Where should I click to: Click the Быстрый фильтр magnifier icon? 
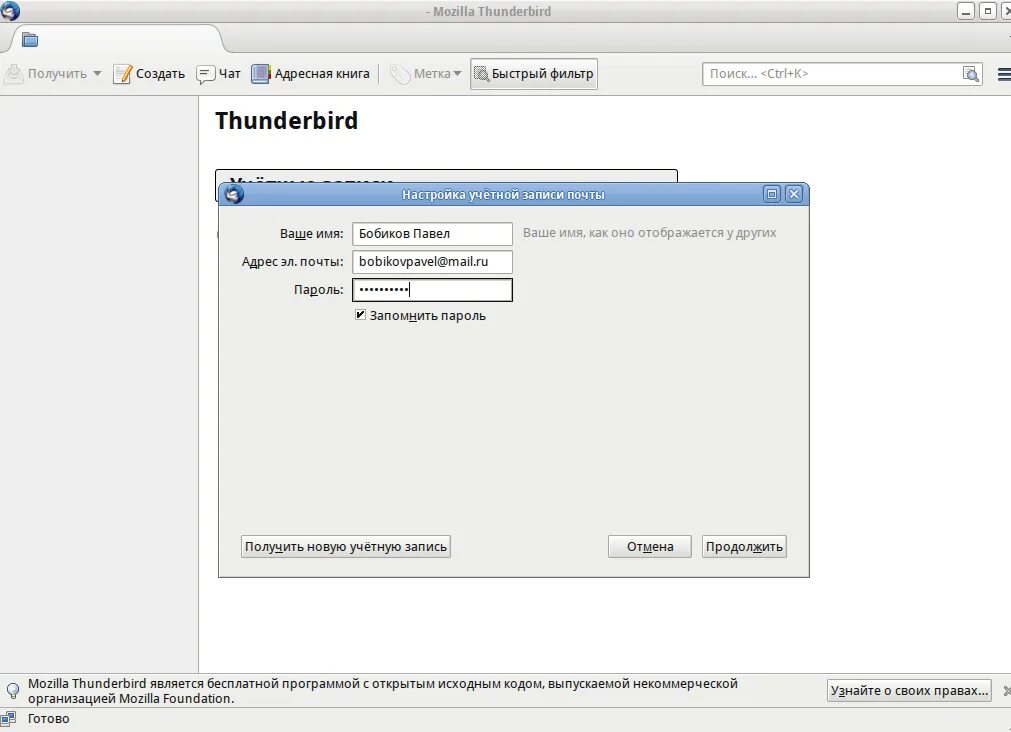click(x=481, y=74)
